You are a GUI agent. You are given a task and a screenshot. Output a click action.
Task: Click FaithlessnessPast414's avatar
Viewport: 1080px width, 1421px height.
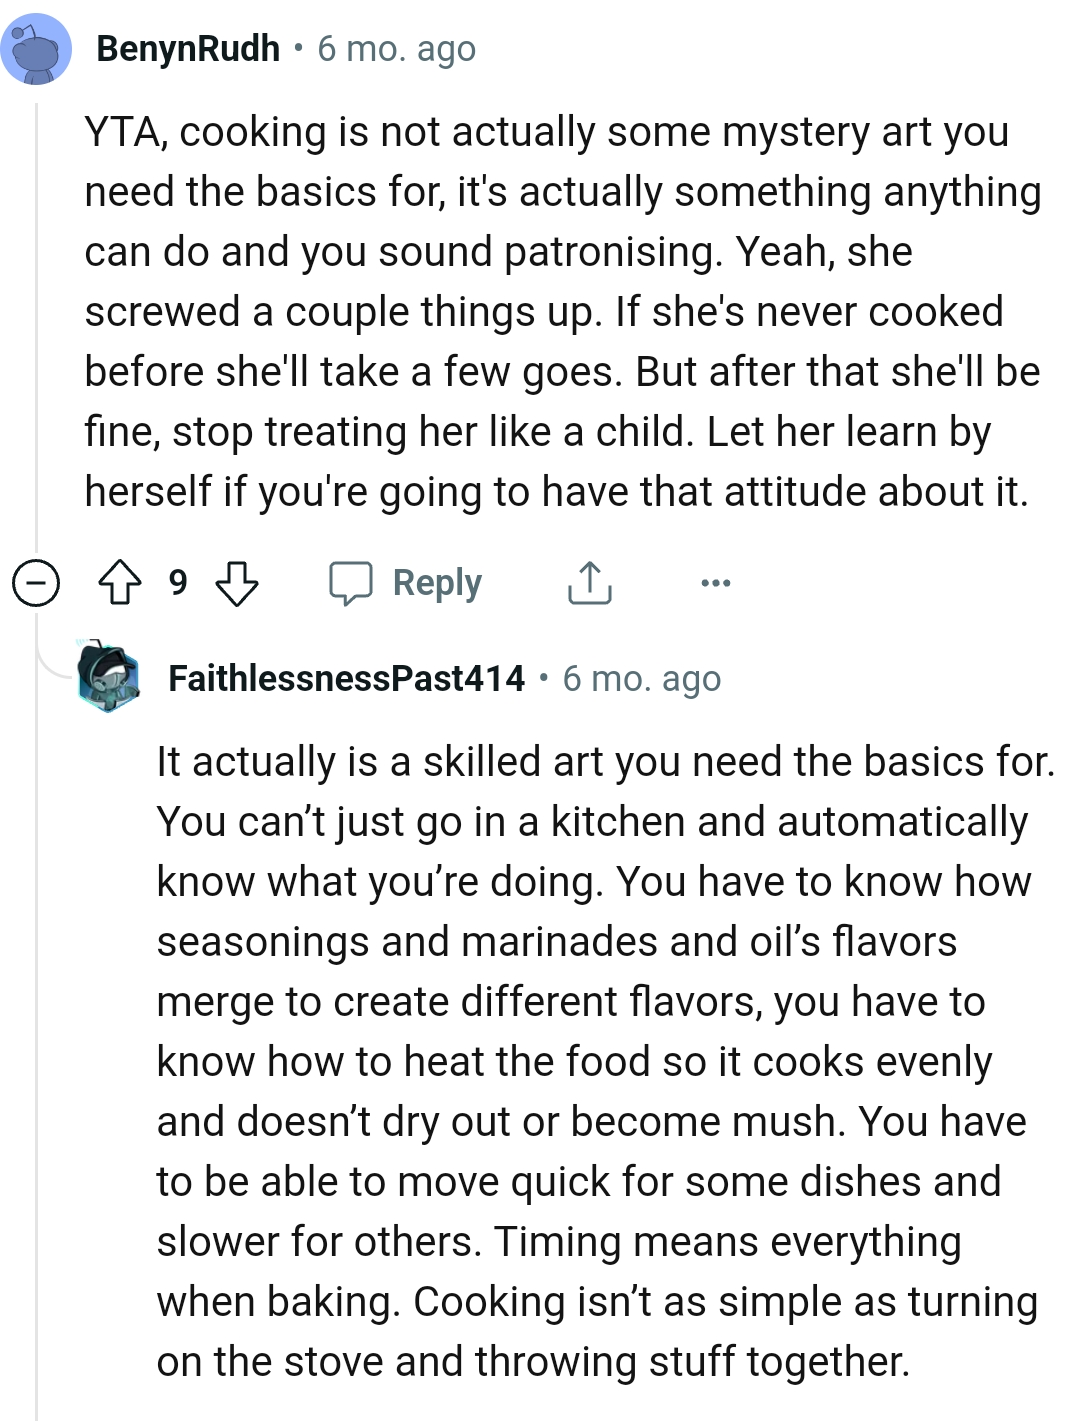[106, 677]
